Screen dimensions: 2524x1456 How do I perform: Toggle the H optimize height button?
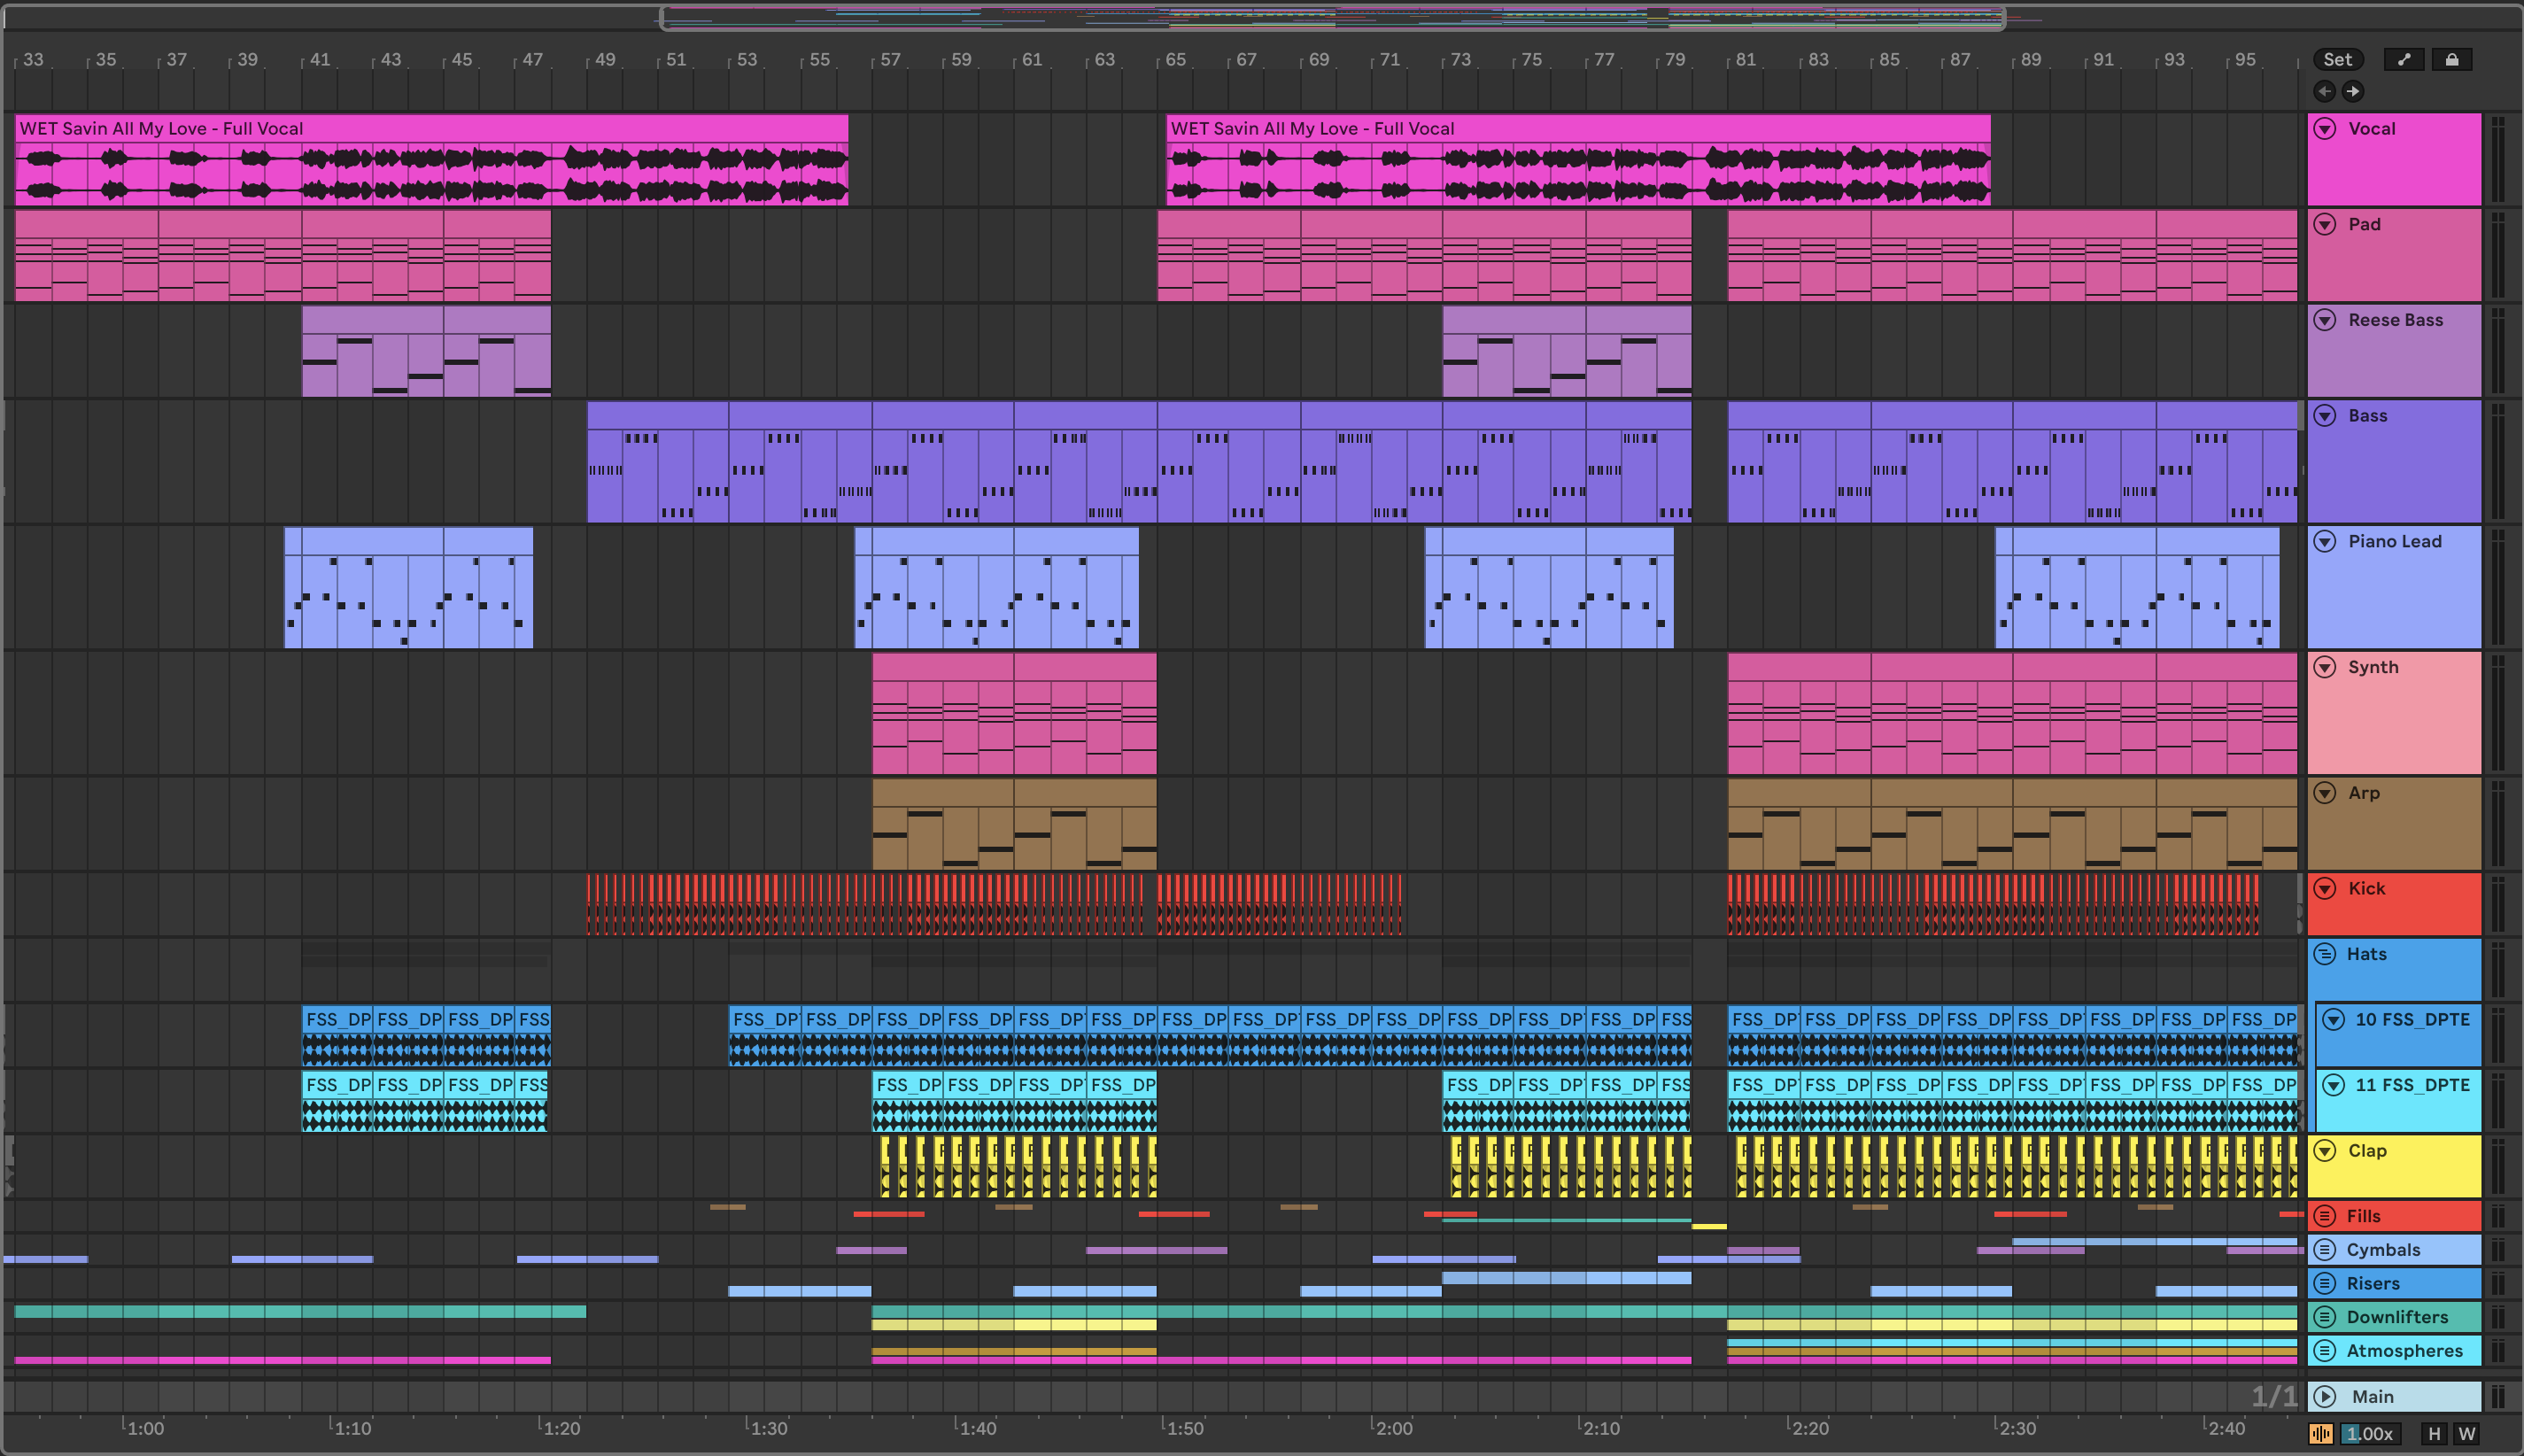2434,1434
